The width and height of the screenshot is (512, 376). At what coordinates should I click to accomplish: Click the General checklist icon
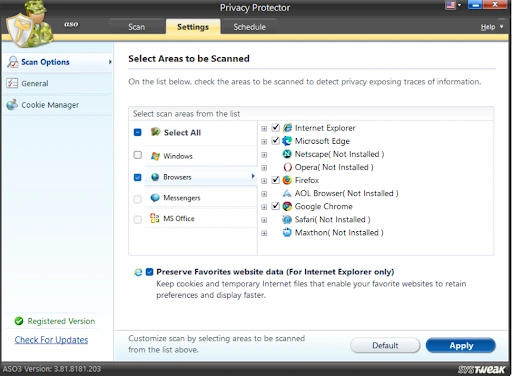point(12,83)
